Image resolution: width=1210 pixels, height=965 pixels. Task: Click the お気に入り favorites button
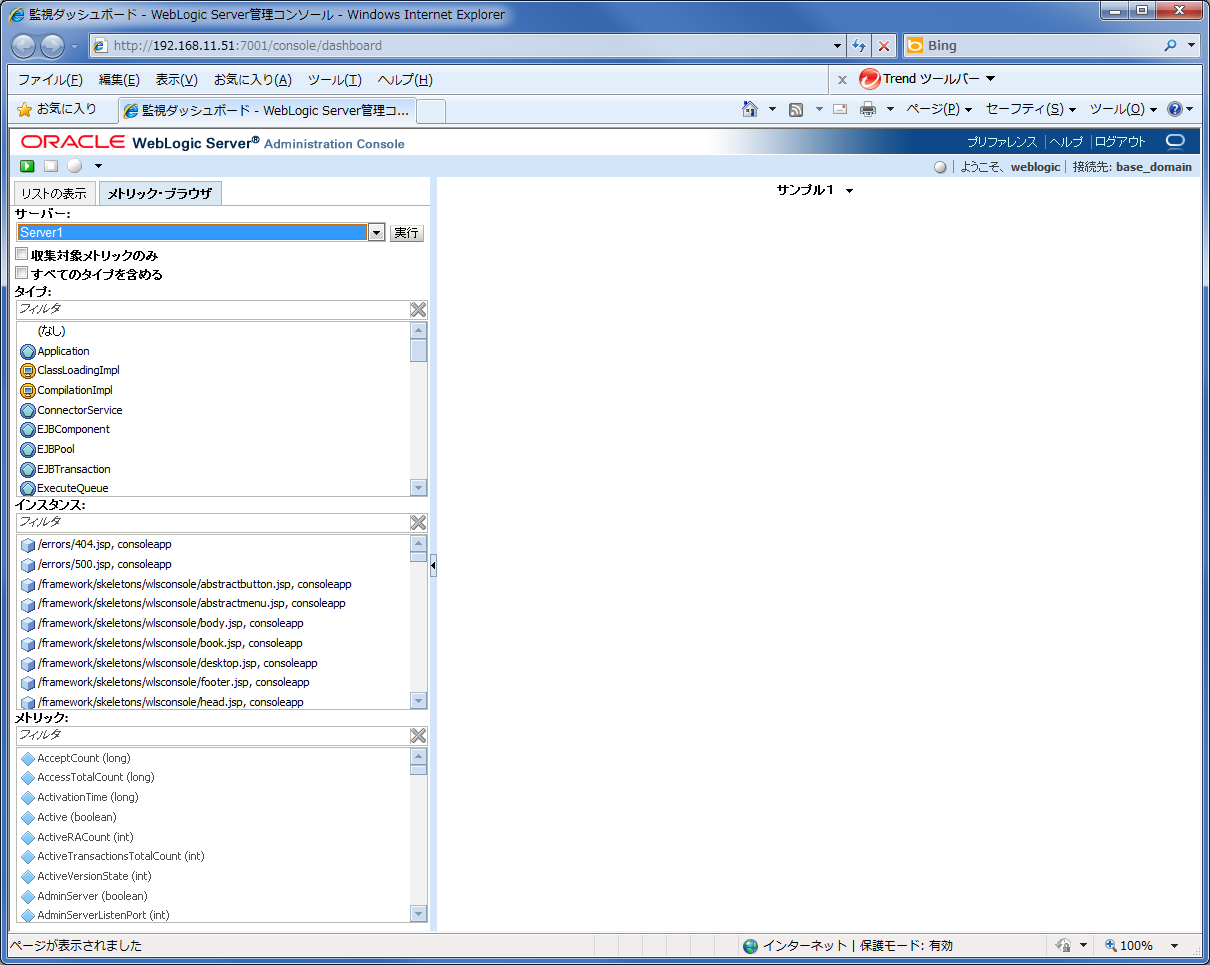pos(57,109)
